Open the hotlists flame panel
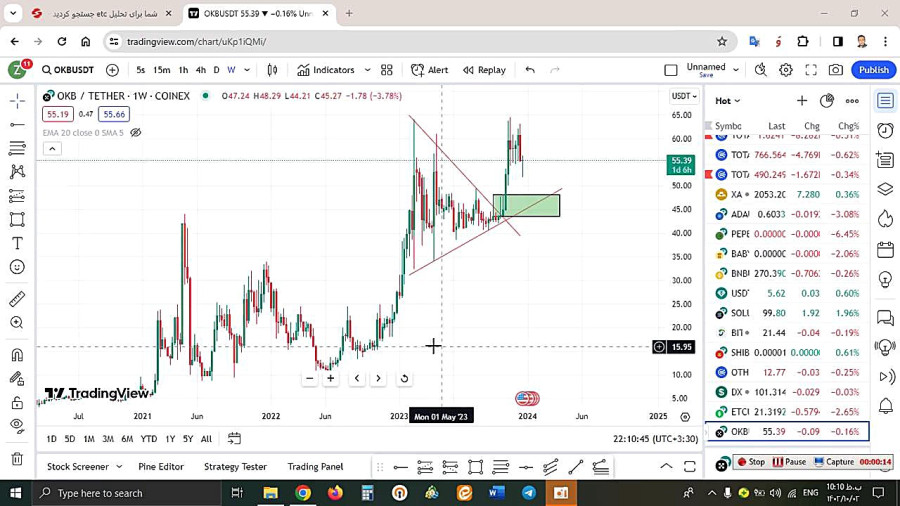 885,219
